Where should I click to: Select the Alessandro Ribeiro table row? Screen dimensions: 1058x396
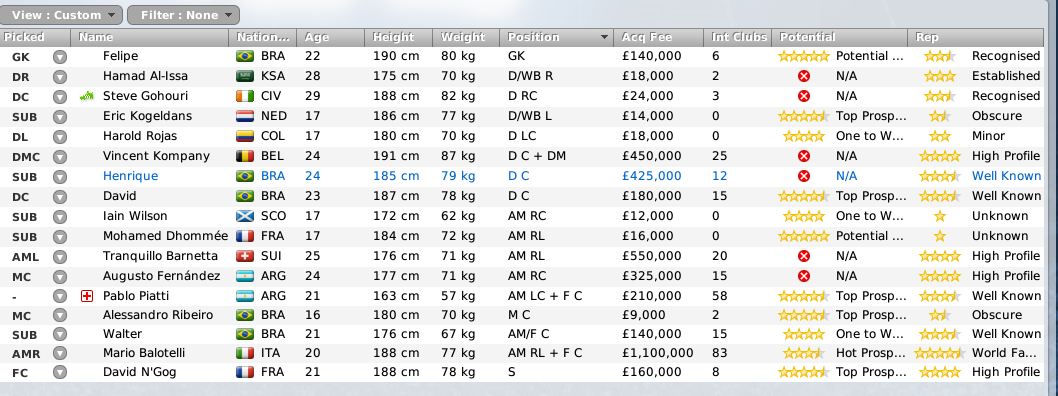[522, 315]
